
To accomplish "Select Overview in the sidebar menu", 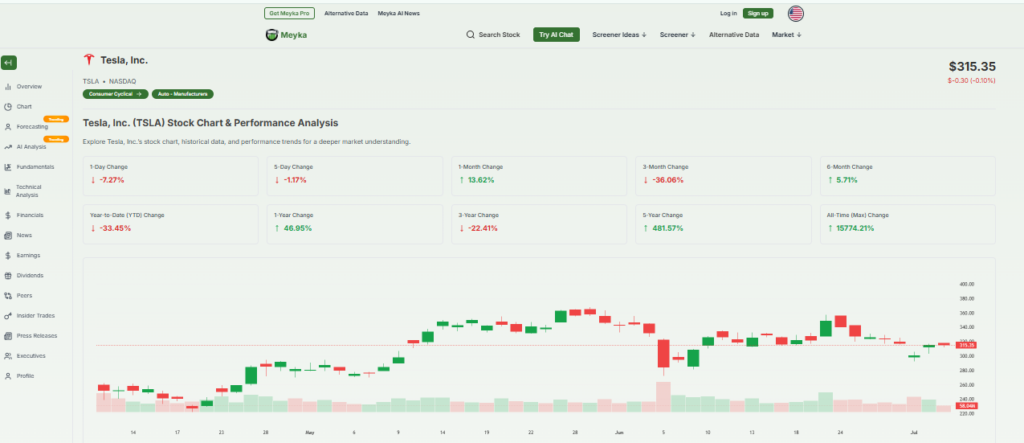I will point(29,86).
